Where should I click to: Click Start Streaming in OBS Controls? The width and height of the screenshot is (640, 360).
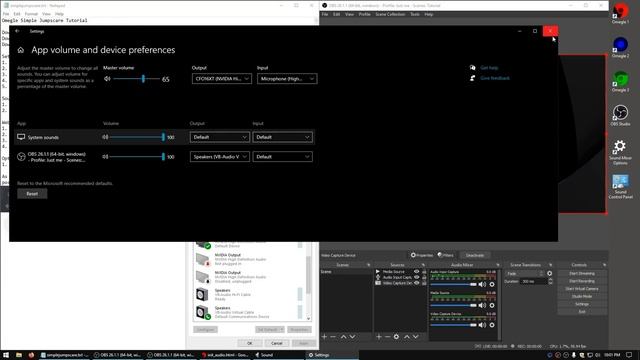point(582,273)
